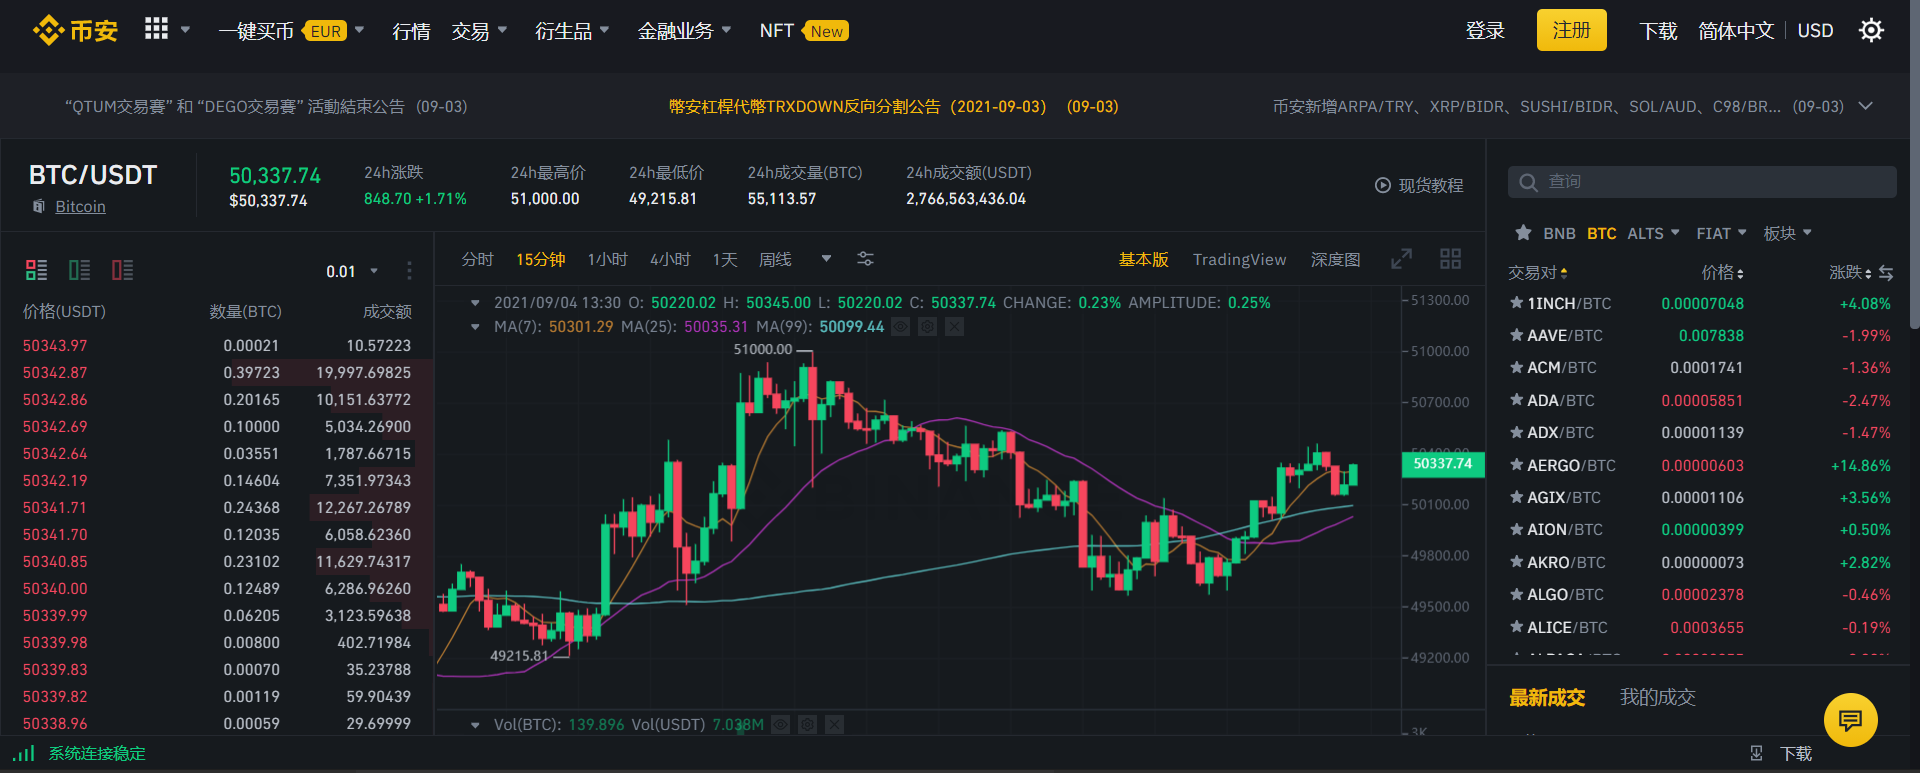1920x773 pixels.
Task: Open multi-chart grid layout icon
Action: tap(1451, 259)
